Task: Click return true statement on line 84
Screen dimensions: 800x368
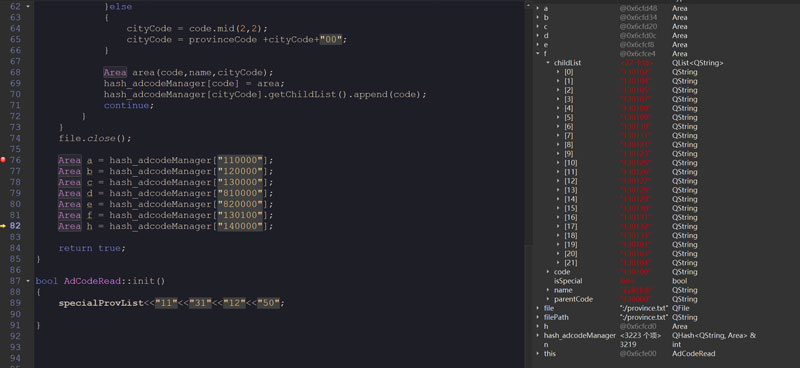Action: (92, 248)
